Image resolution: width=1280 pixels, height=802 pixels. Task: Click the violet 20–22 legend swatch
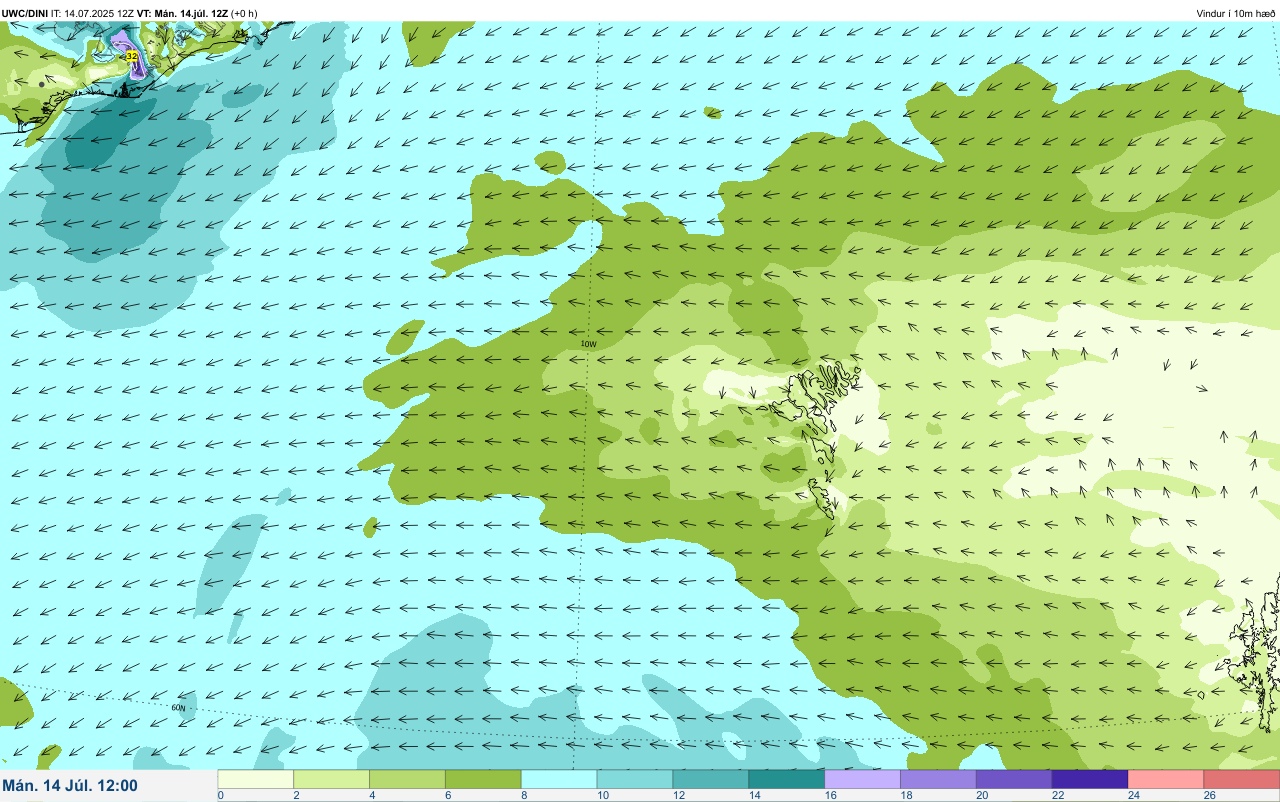click(x=1015, y=779)
